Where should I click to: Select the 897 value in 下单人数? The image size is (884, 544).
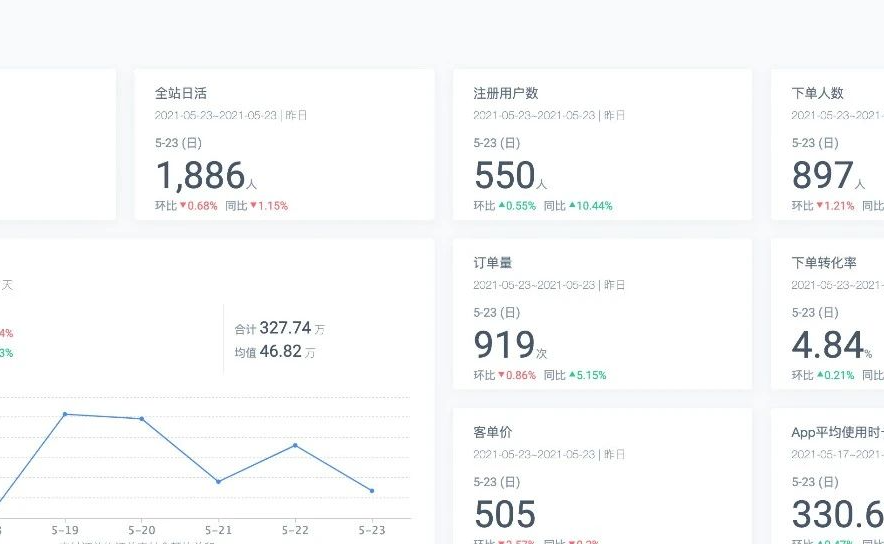(823, 175)
